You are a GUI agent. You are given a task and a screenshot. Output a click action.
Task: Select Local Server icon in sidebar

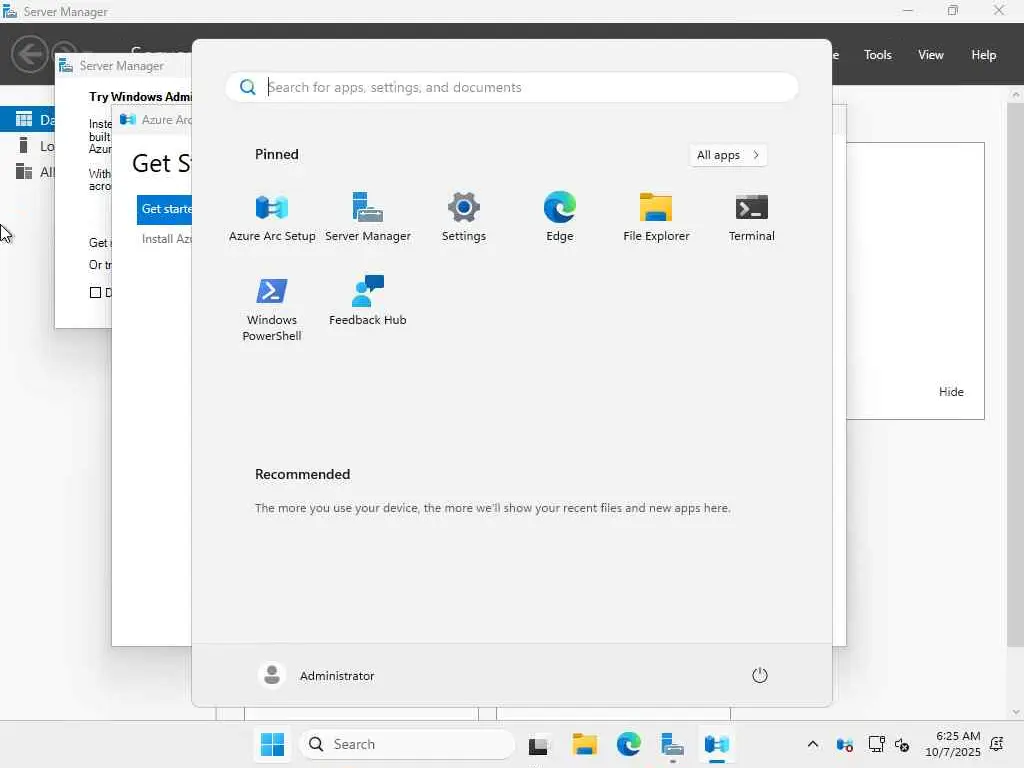pyautogui.click(x=24, y=145)
